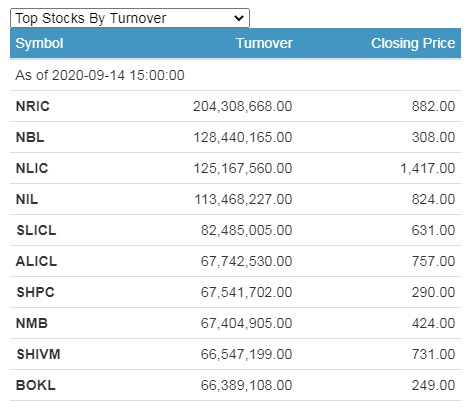Select the SLICL symbol link

tap(36, 230)
